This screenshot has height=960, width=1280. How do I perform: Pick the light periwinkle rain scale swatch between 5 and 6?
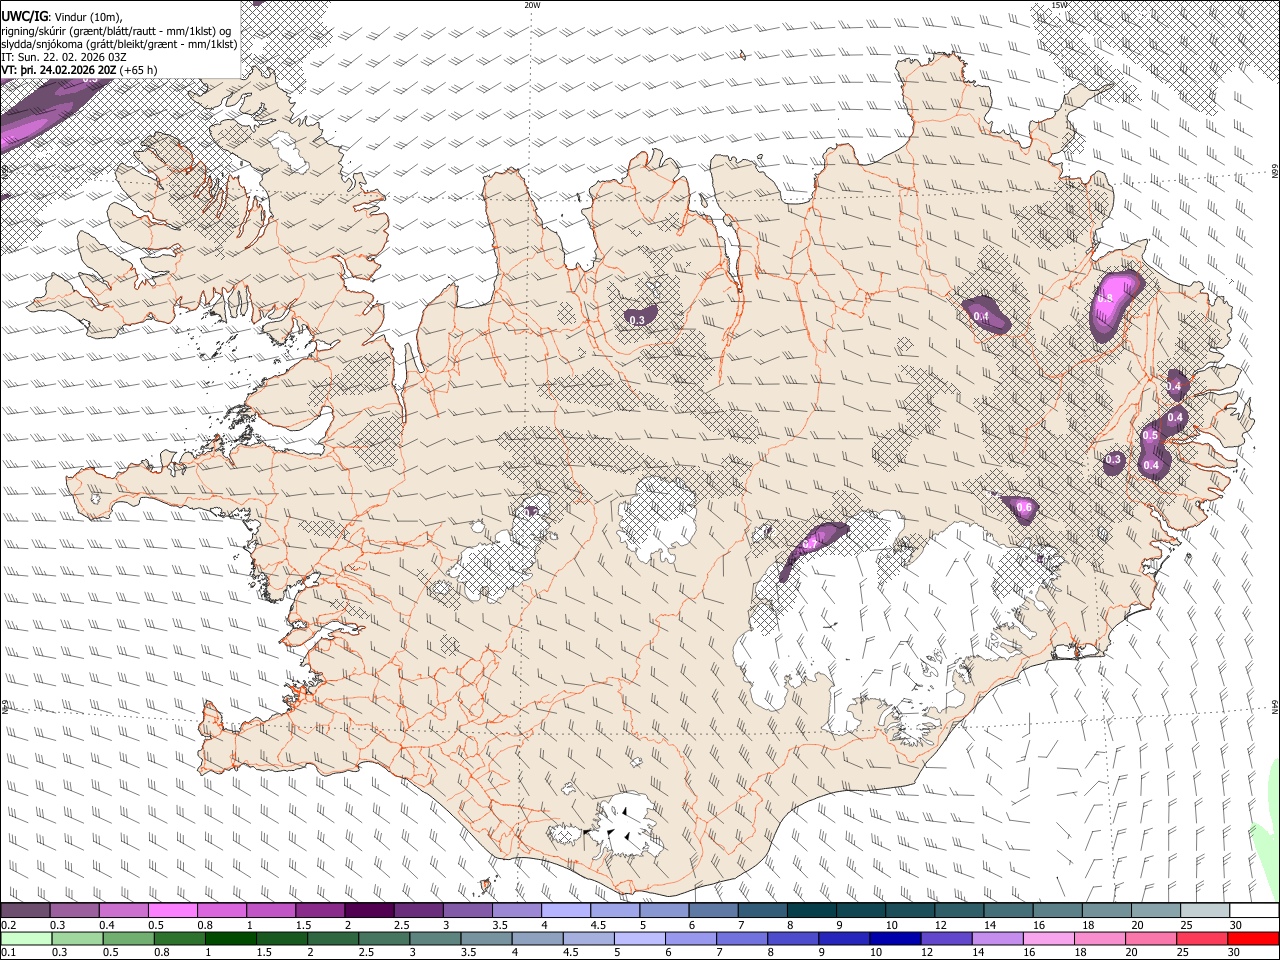pyautogui.click(x=638, y=938)
